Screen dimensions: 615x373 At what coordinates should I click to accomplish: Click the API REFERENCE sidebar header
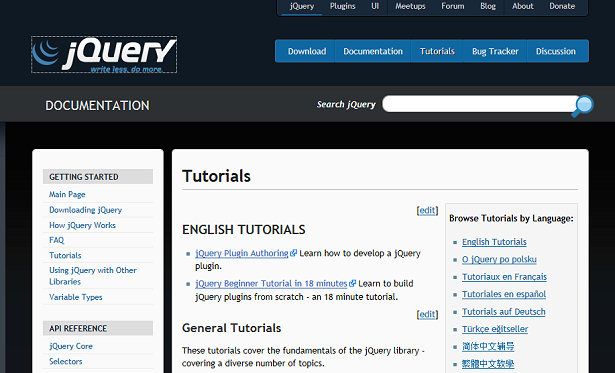tap(98, 328)
